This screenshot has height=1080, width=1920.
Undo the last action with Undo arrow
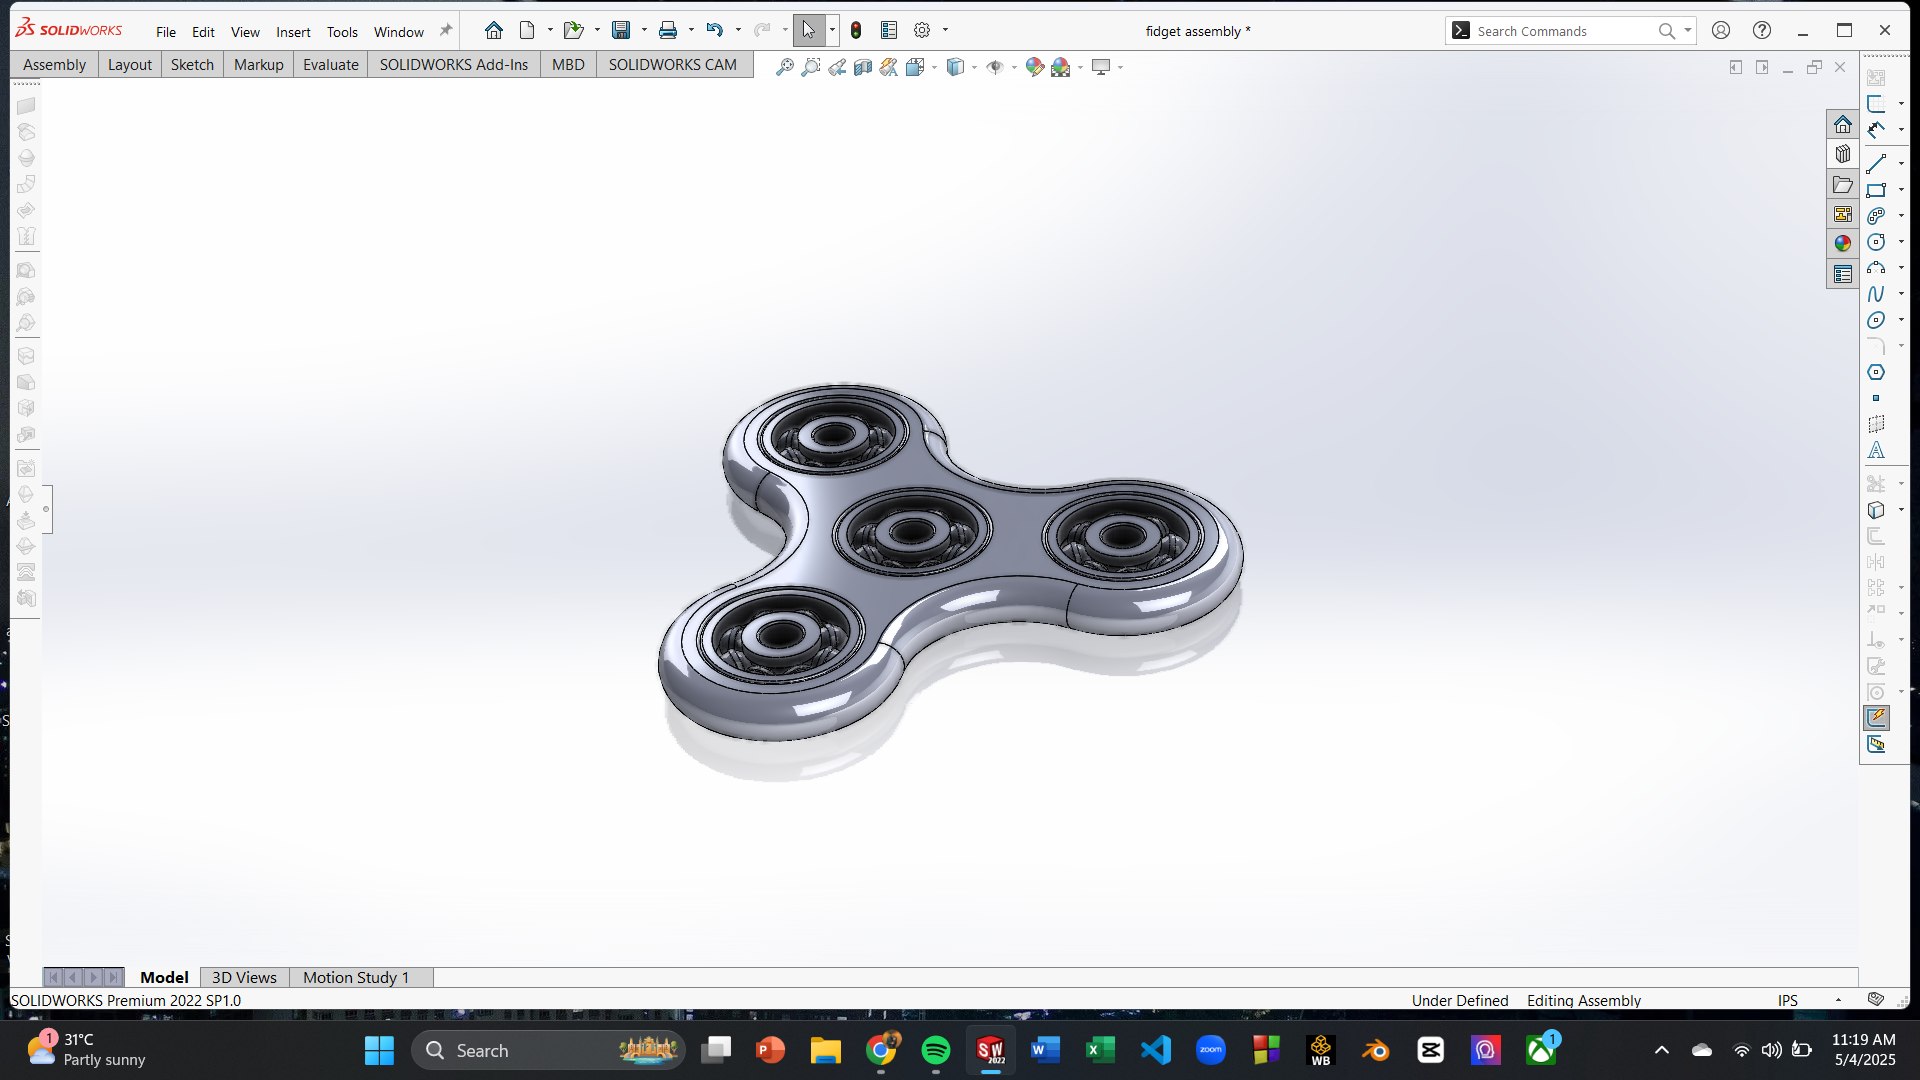pyautogui.click(x=714, y=31)
